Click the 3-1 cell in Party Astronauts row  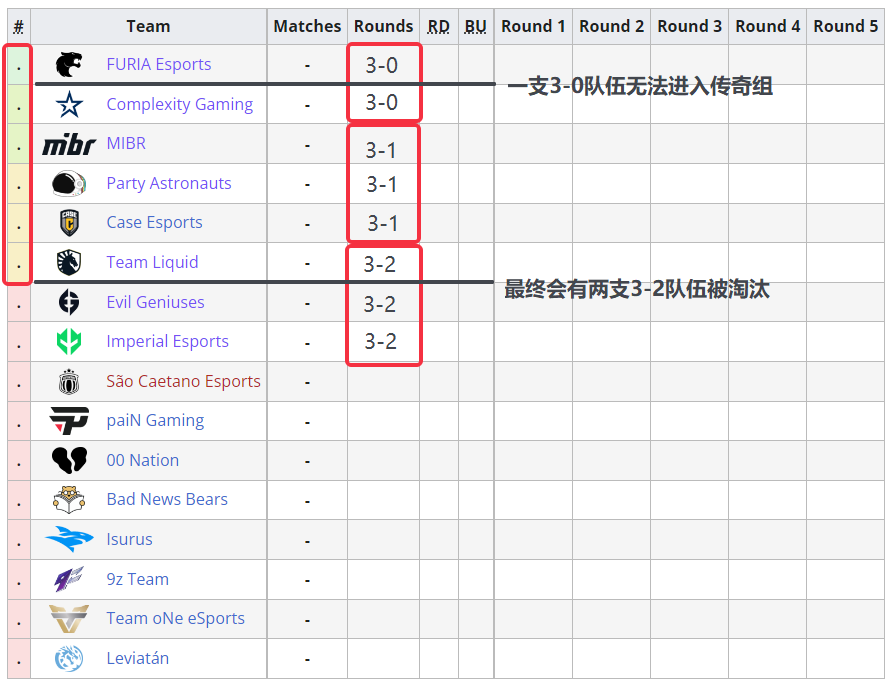click(x=382, y=185)
